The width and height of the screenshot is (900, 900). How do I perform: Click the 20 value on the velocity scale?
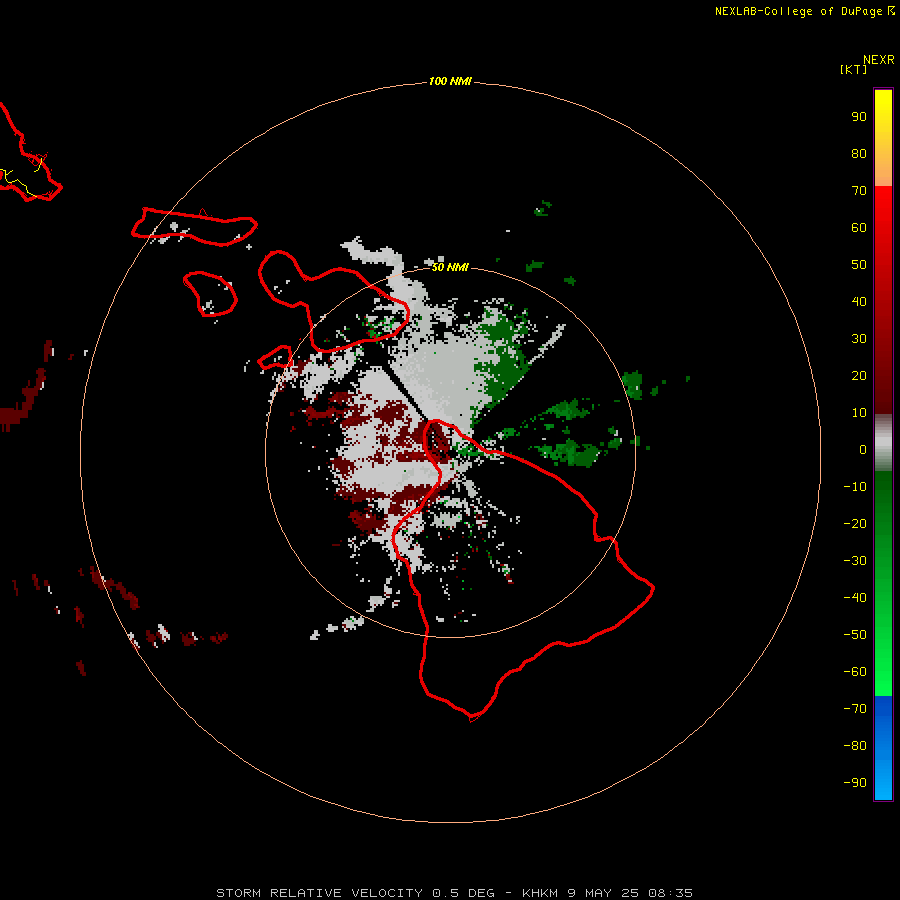(x=859, y=376)
